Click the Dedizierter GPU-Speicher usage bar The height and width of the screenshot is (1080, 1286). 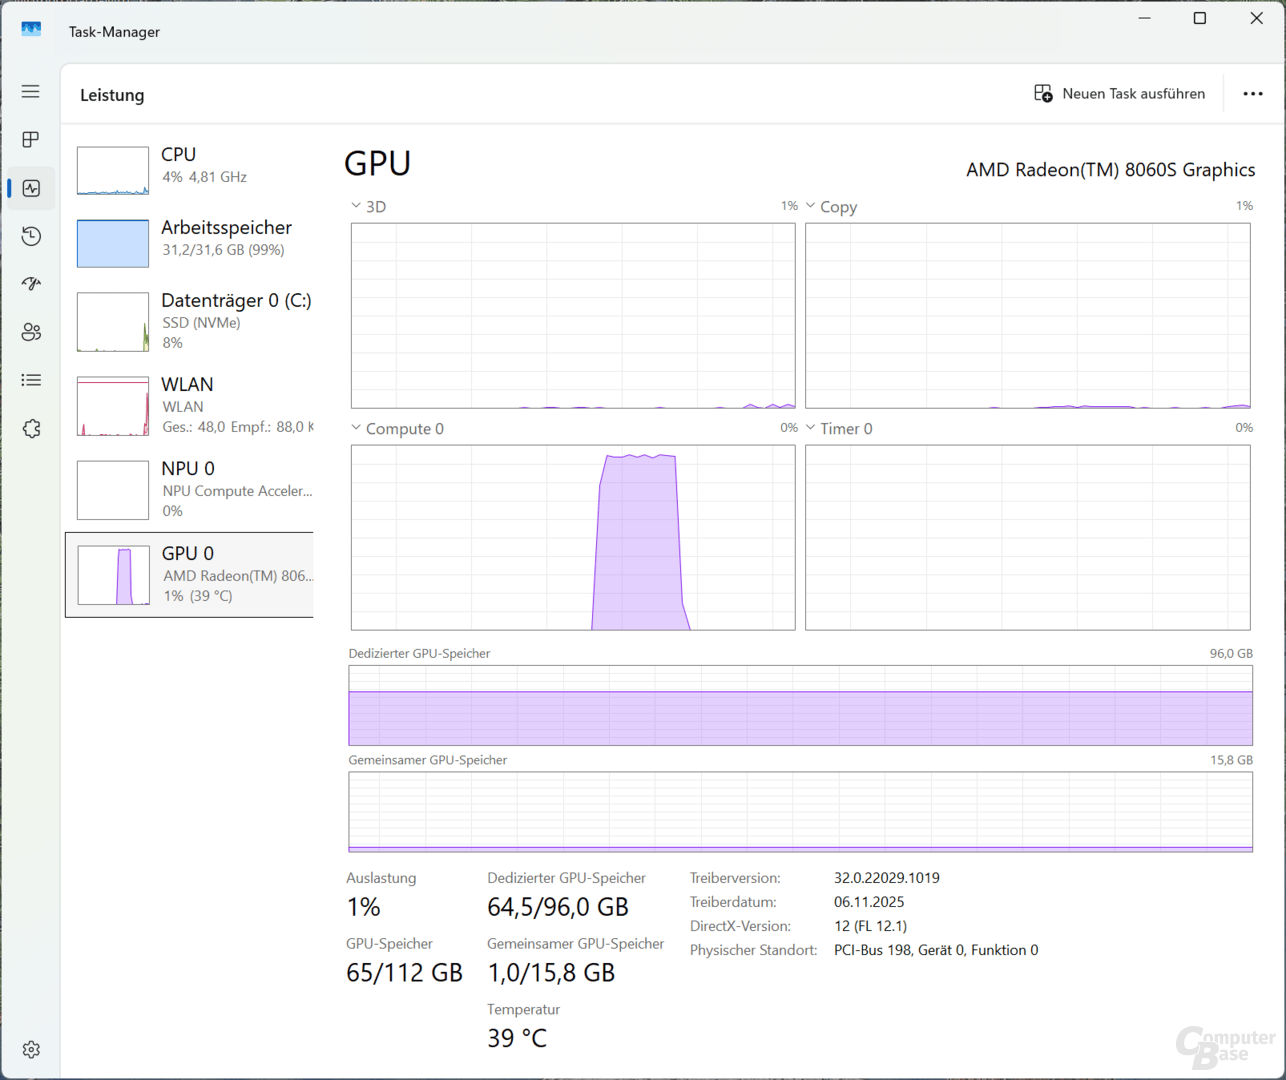800,706
